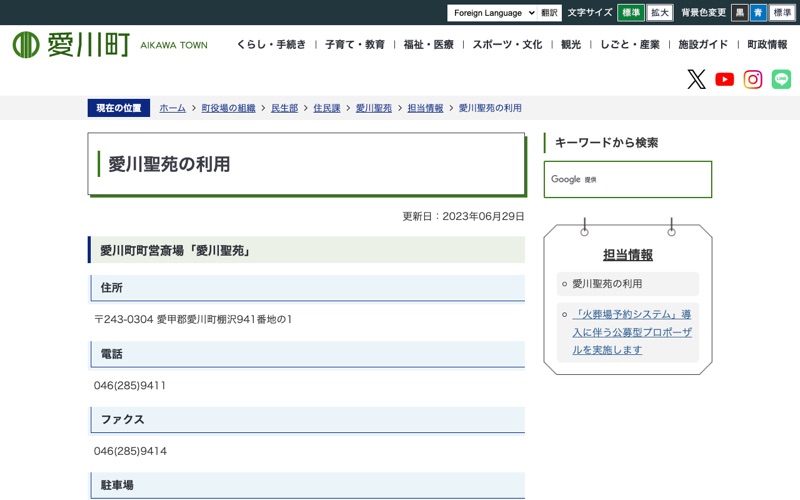This screenshot has height=500, width=800.
Task: Click the 現在の位置 label
Action: pos(119,108)
